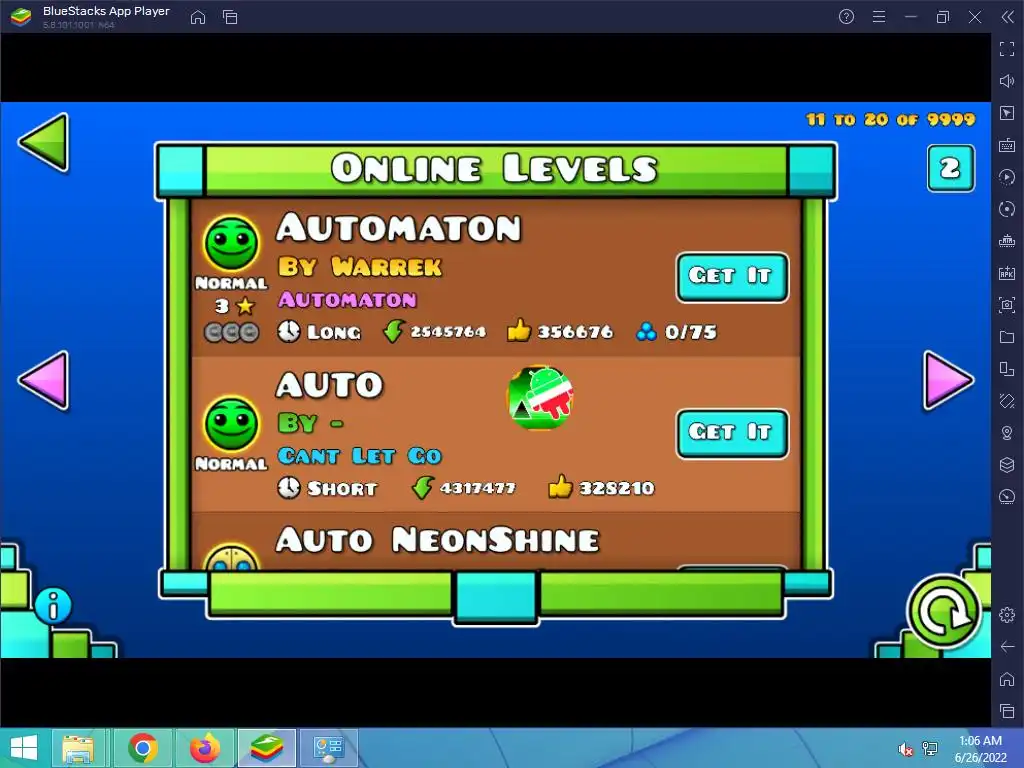Click the 356676 likes count
The width and height of the screenshot is (1024, 768).
click(575, 332)
